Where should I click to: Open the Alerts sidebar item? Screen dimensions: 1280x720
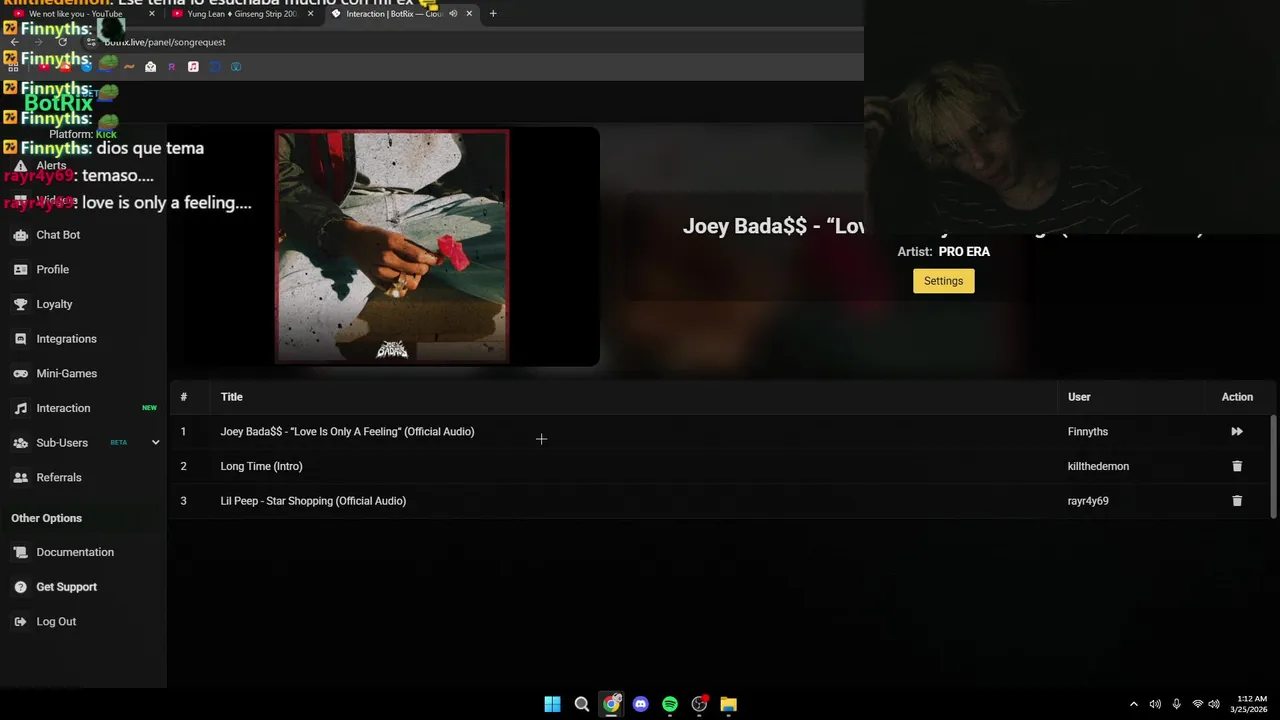point(51,166)
